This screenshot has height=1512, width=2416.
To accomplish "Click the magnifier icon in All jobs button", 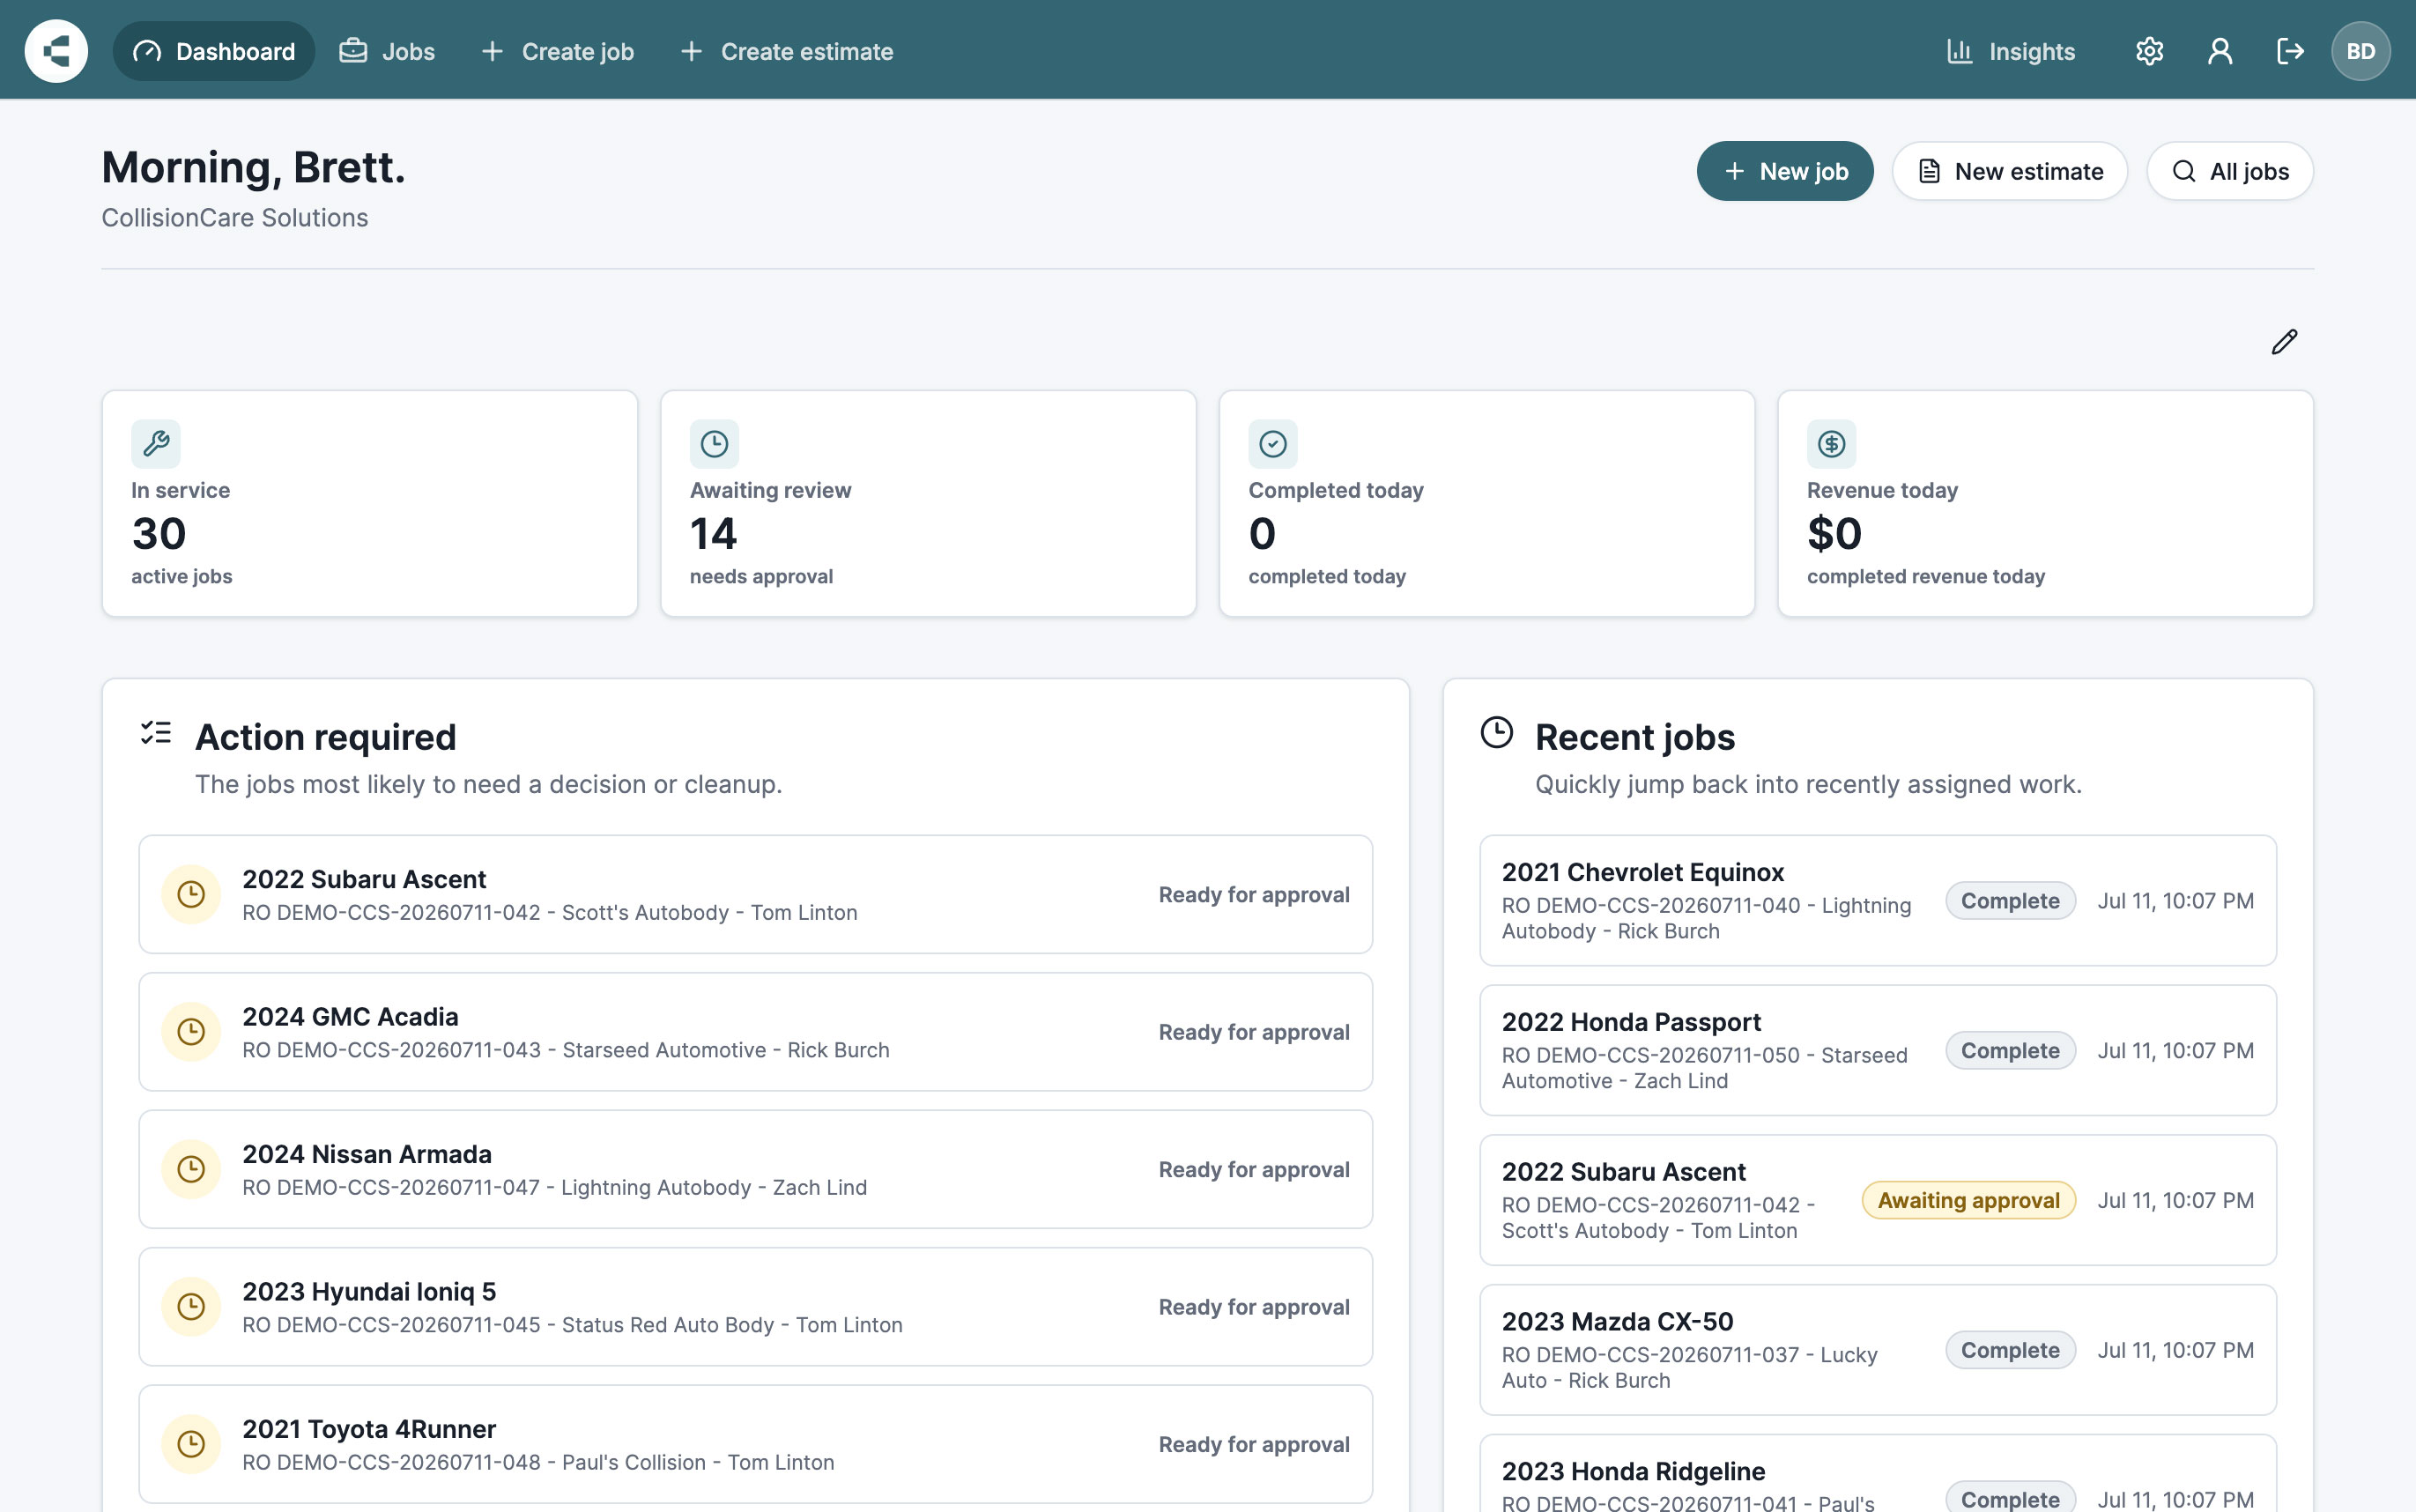I will tap(2184, 171).
